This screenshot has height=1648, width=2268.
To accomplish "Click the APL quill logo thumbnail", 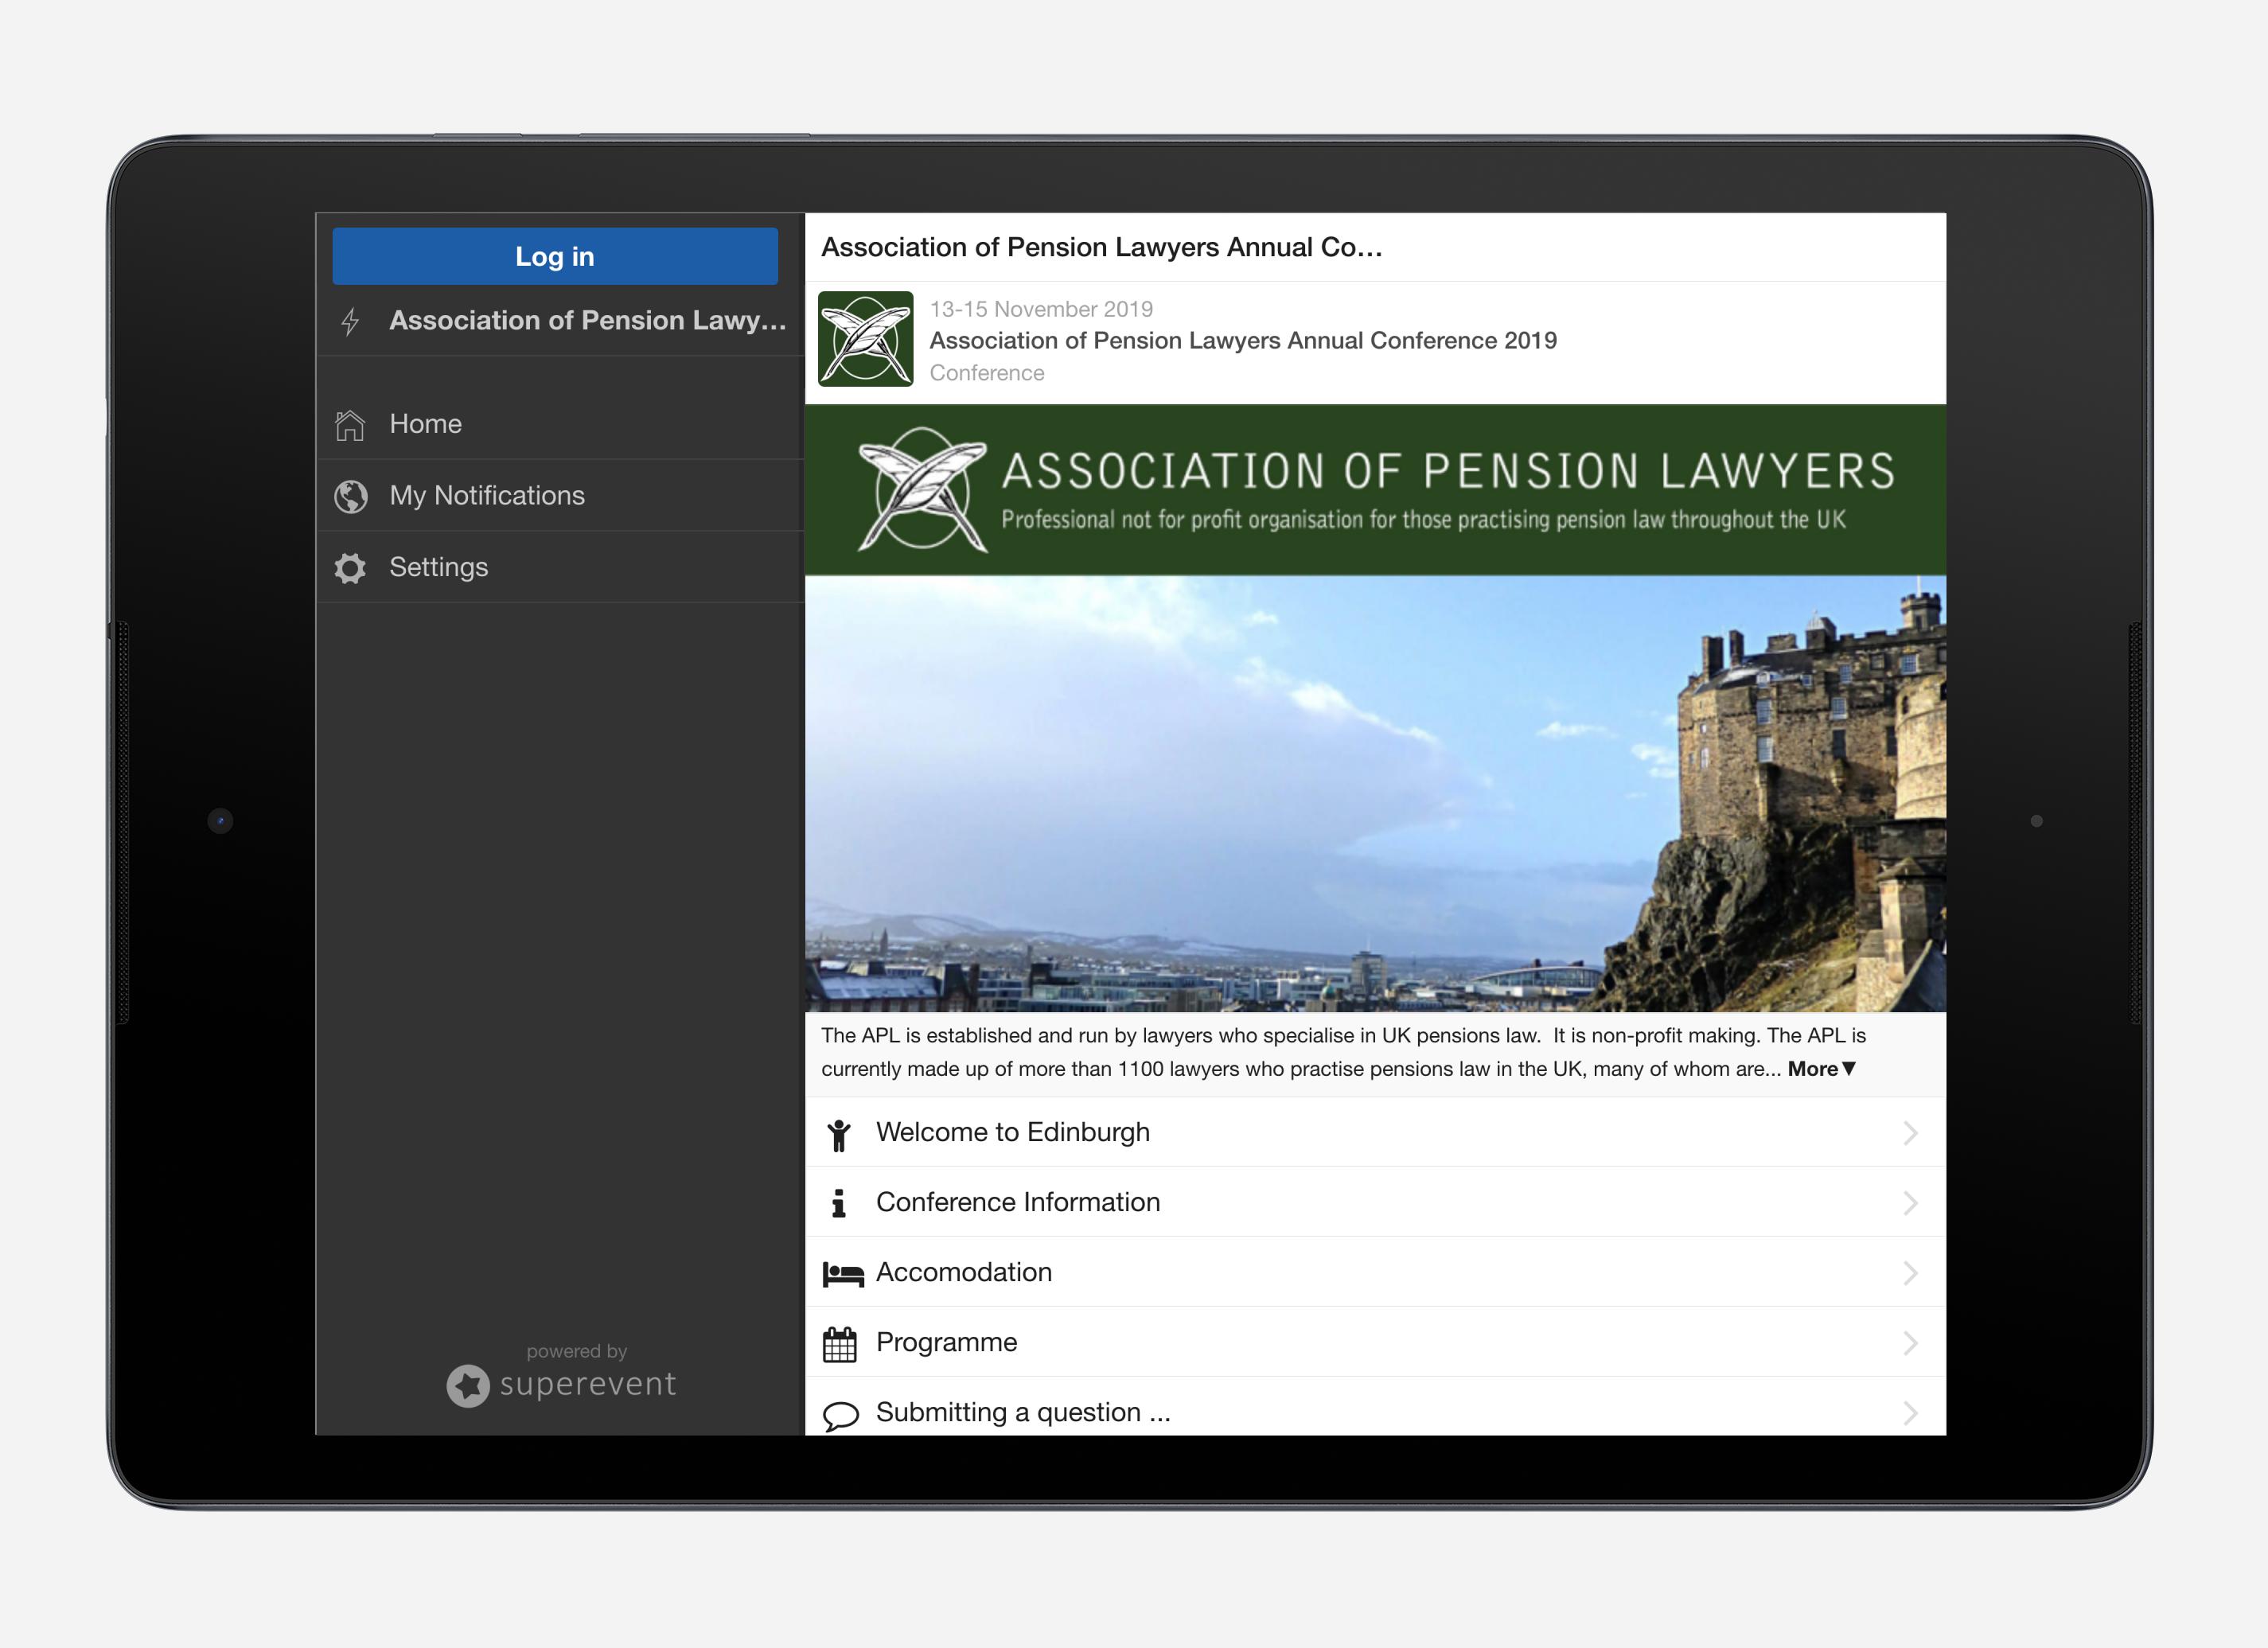I will (x=866, y=339).
